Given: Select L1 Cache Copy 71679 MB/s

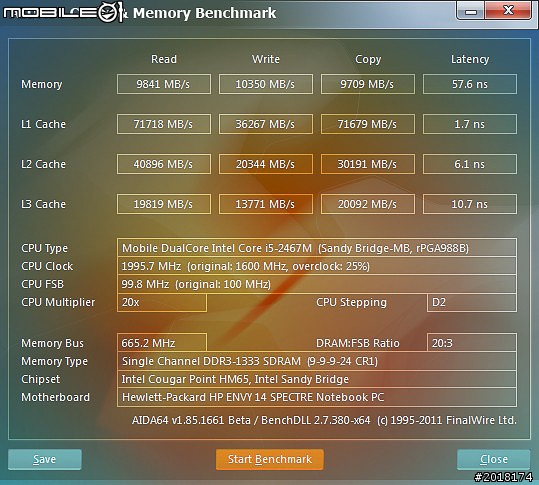Looking at the screenshot, I should coord(368,124).
